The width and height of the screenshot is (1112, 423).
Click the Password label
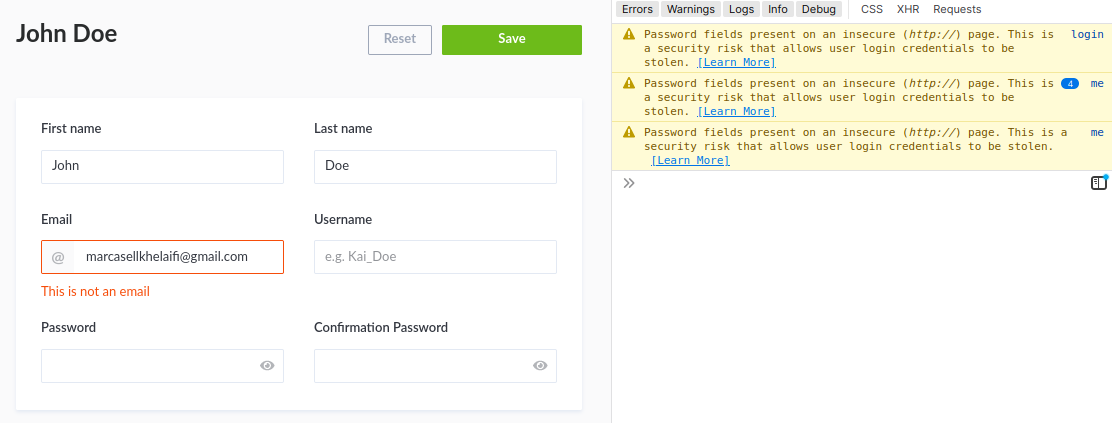[68, 327]
